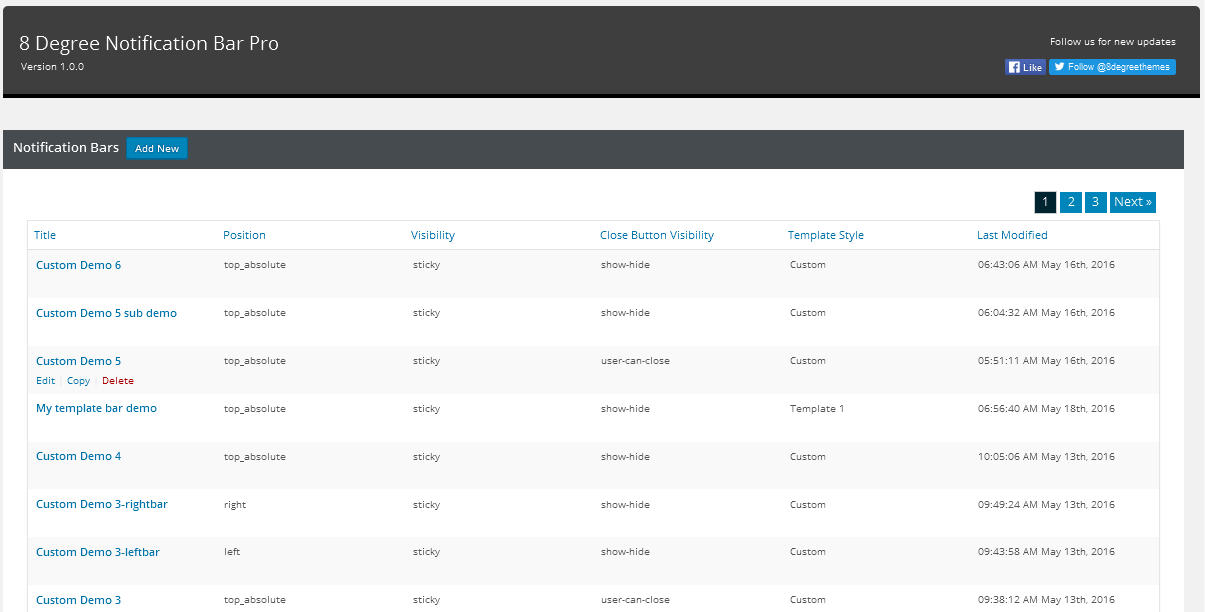The height and width of the screenshot is (612, 1205).
Task: Go to pagination page 1
Action: tap(1045, 202)
